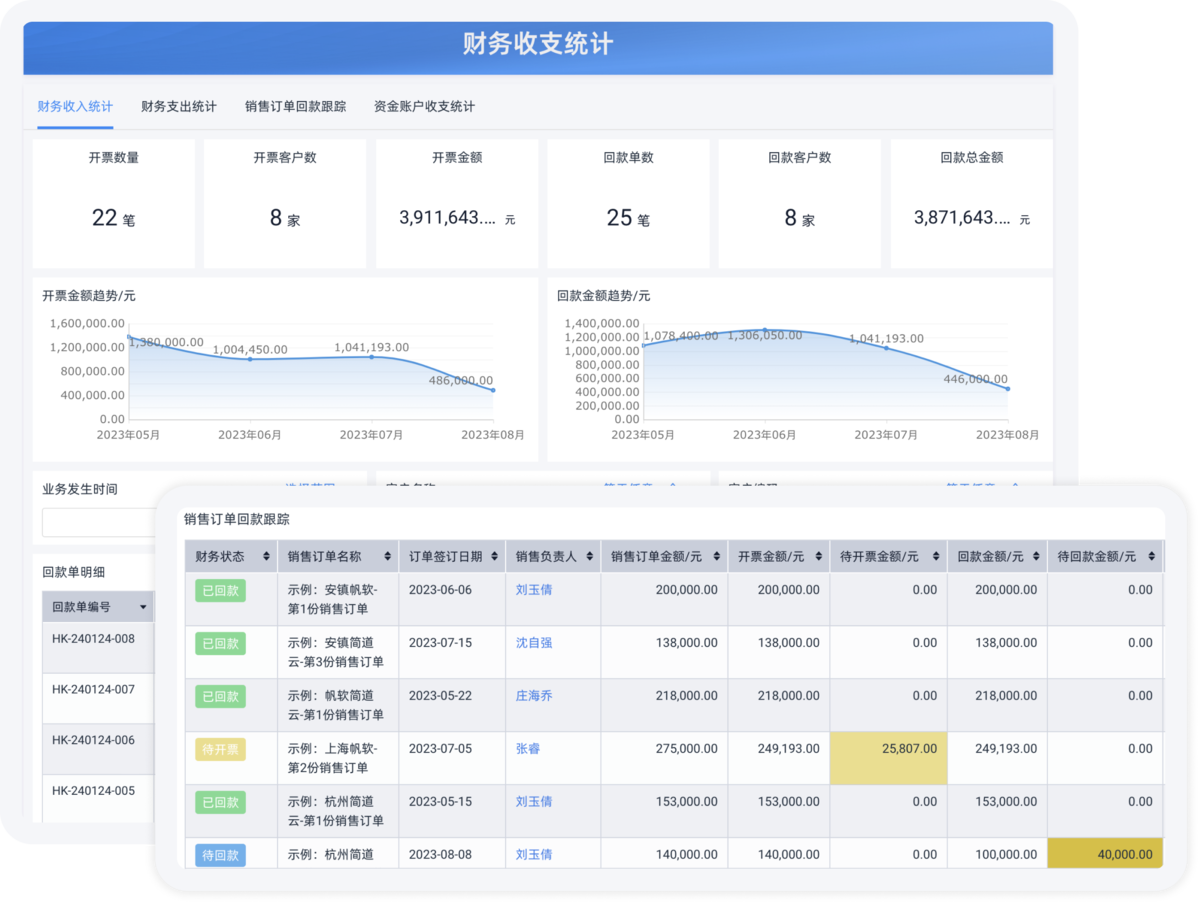Click the 486,000.00 point on 开票金额趋势 chart
Screen dimensions: 1200x904
click(493, 390)
